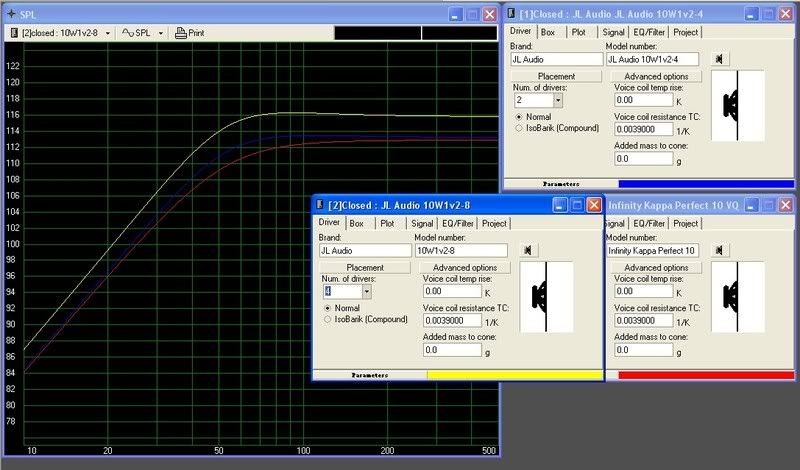
Task: Click red color bar in Infinity Kappa window
Action: (706, 375)
